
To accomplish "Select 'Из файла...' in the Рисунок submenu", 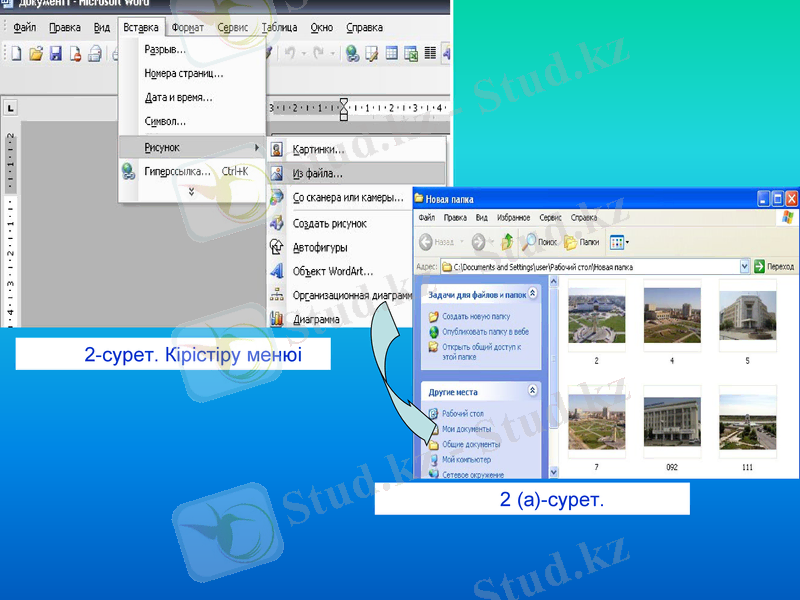I will pyautogui.click(x=317, y=173).
